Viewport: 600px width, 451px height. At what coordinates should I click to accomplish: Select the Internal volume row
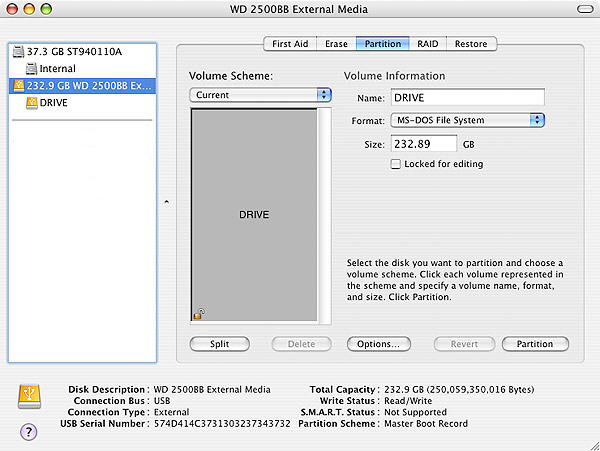pyautogui.click(x=82, y=68)
